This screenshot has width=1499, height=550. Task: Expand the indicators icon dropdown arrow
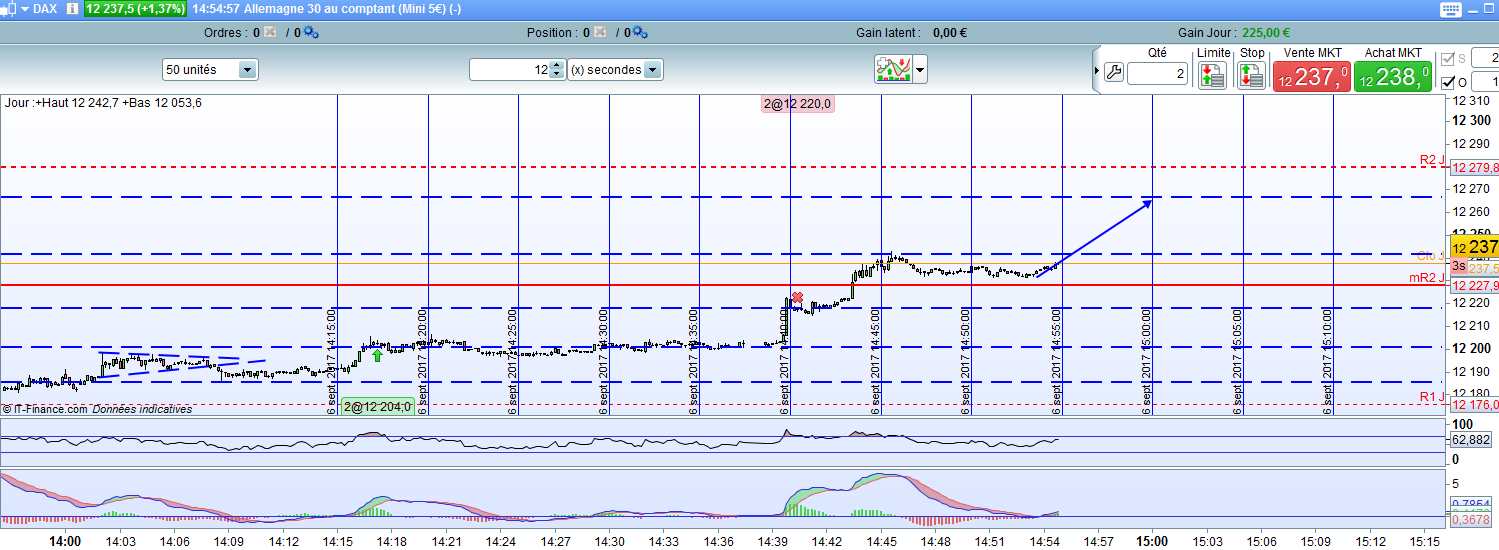click(920, 70)
